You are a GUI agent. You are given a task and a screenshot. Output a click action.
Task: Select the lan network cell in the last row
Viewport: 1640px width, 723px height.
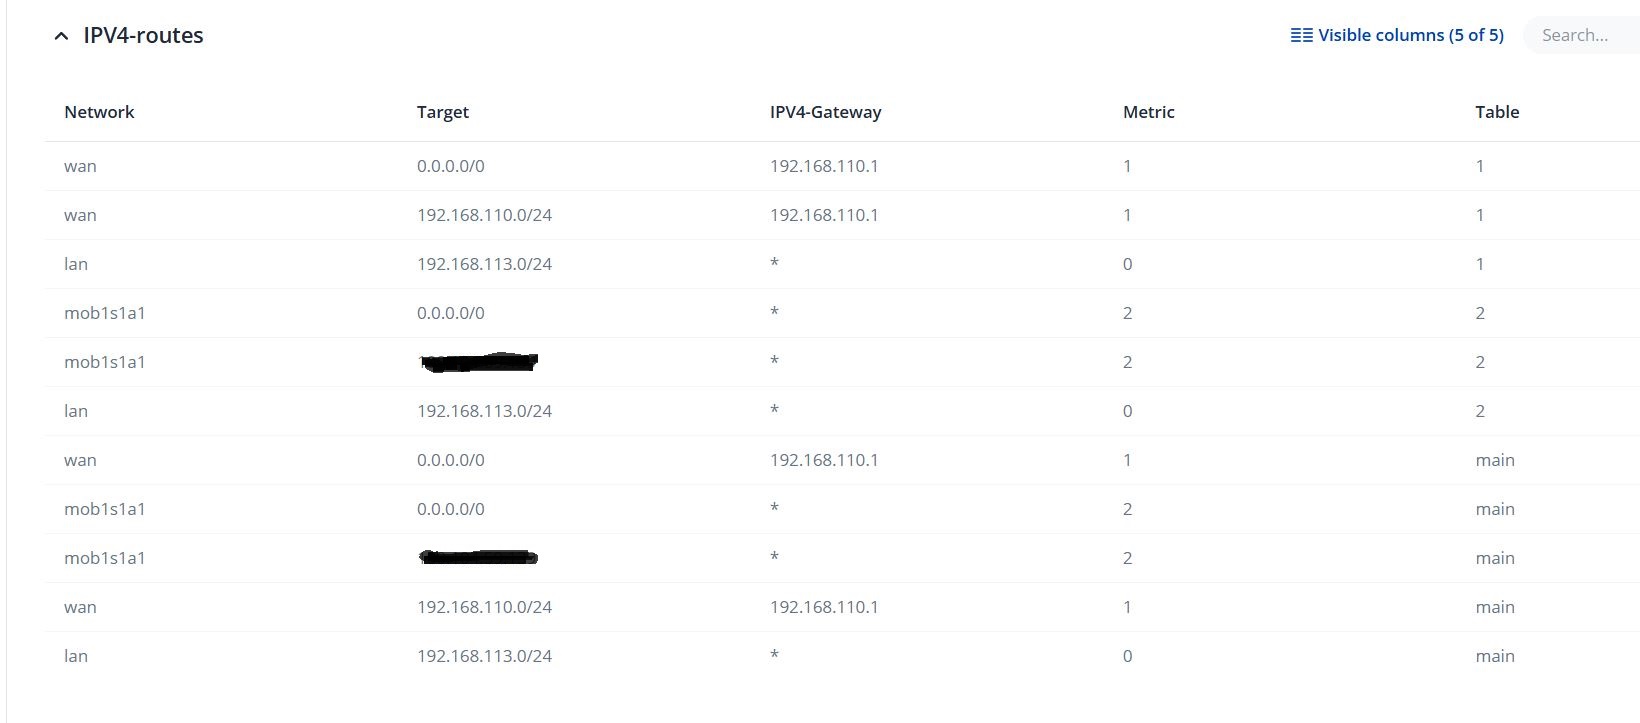tap(76, 656)
